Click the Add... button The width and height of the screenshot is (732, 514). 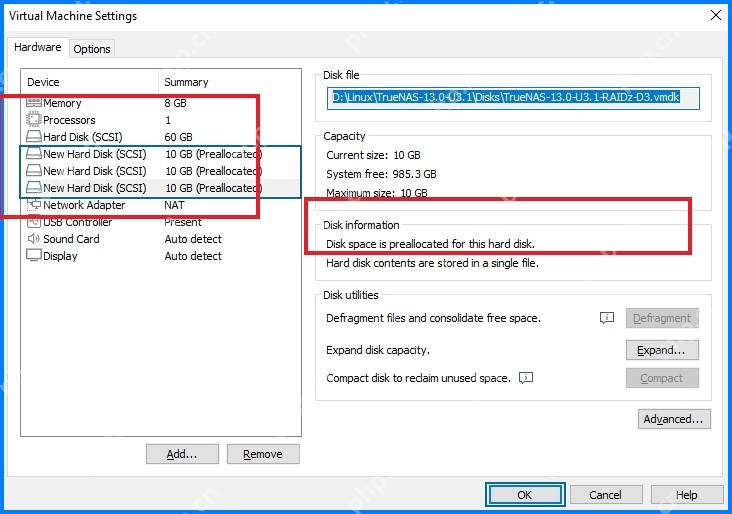[x=182, y=454]
